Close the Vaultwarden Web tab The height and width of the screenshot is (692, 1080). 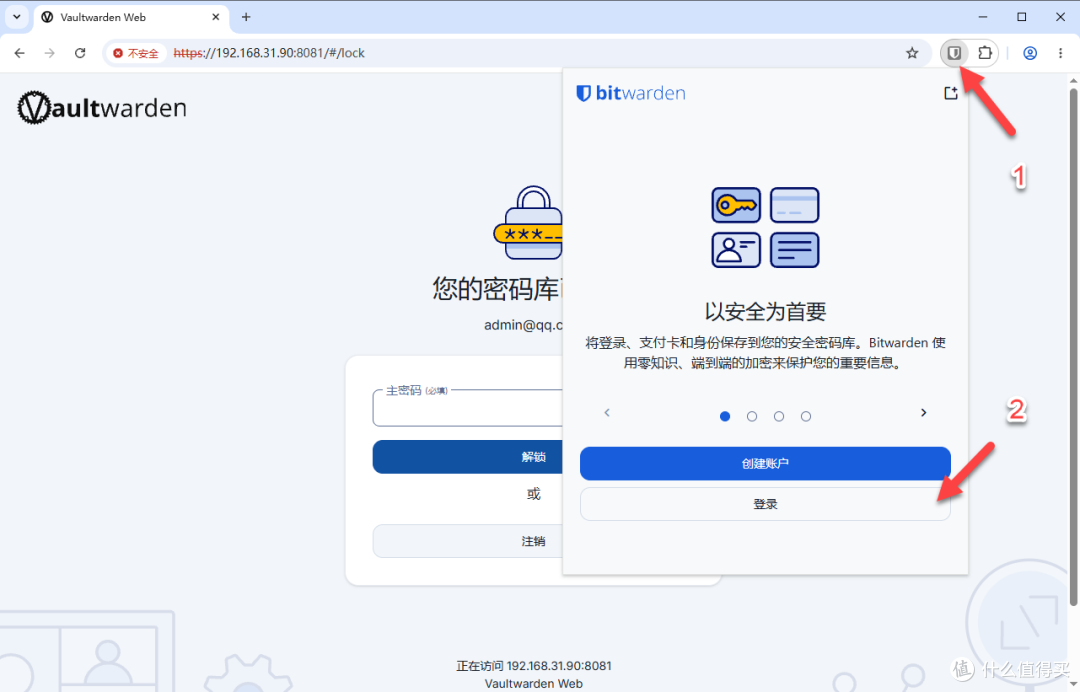(x=216, y=17)
